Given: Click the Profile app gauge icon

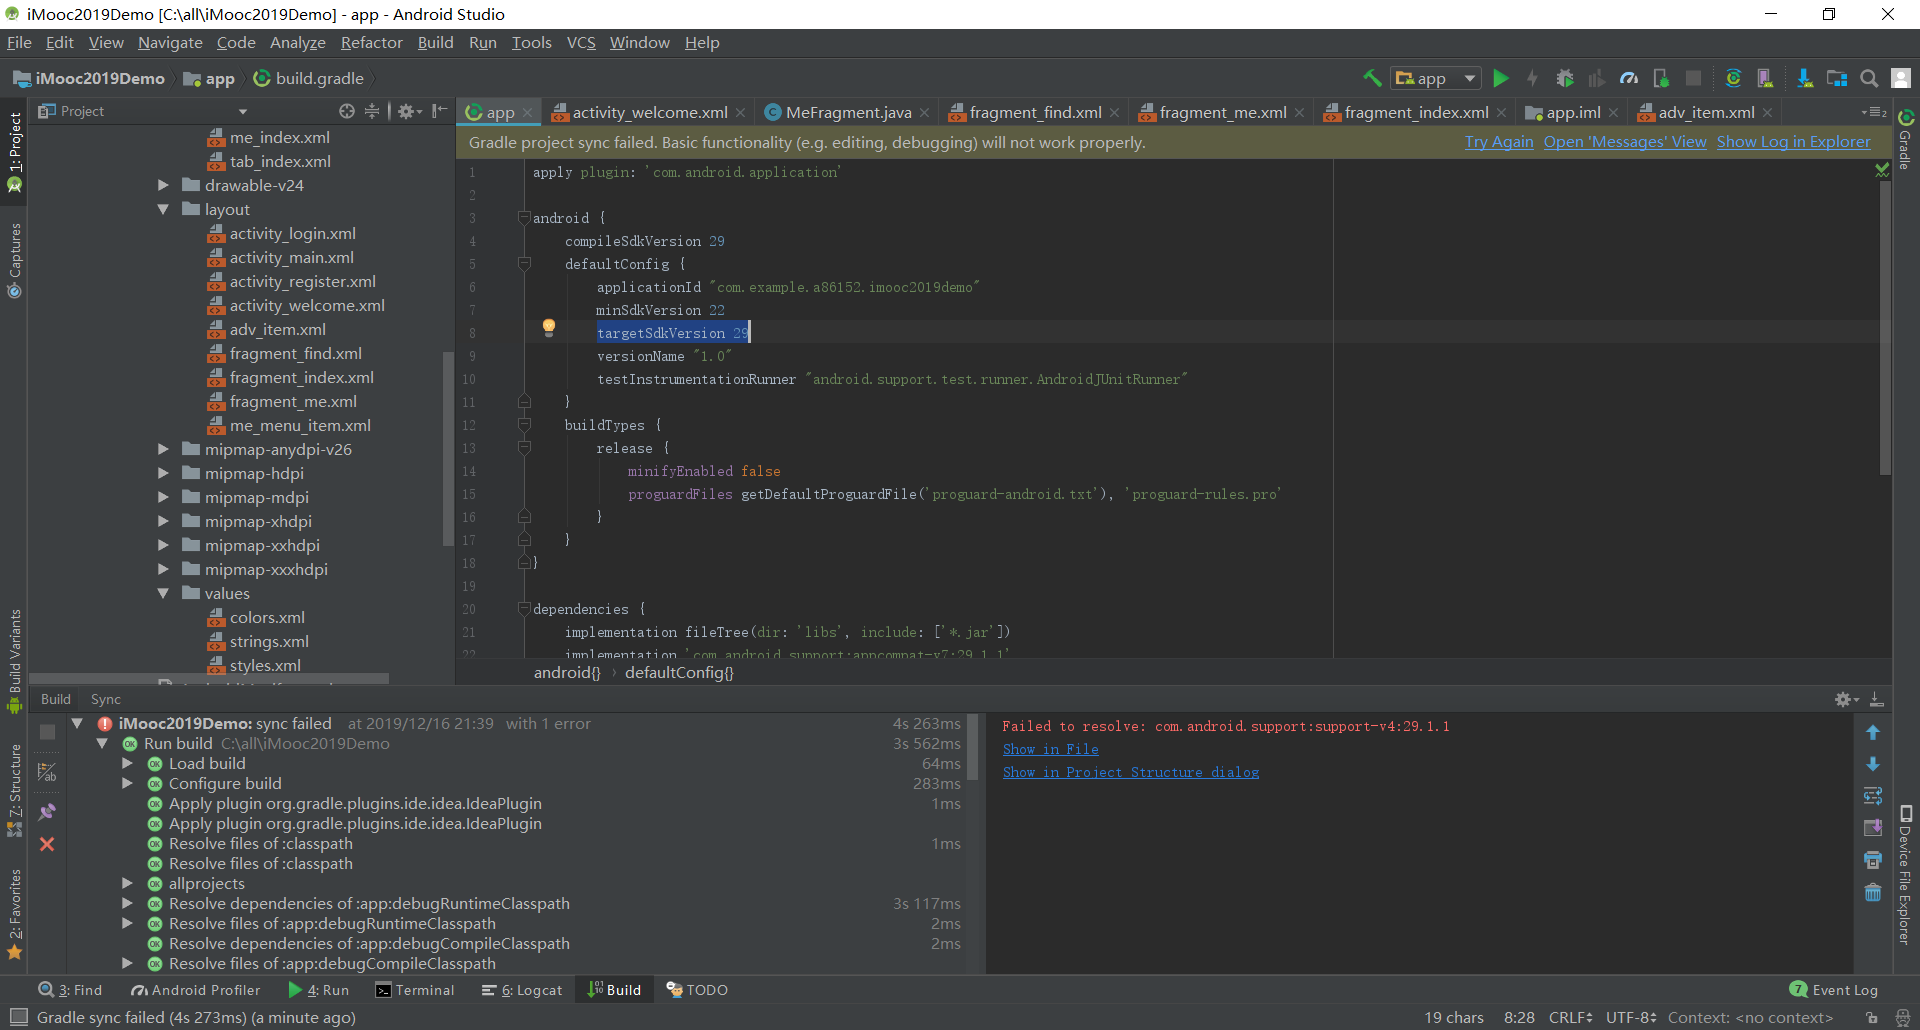Looking at the screenshot, I should [1629, 78].
